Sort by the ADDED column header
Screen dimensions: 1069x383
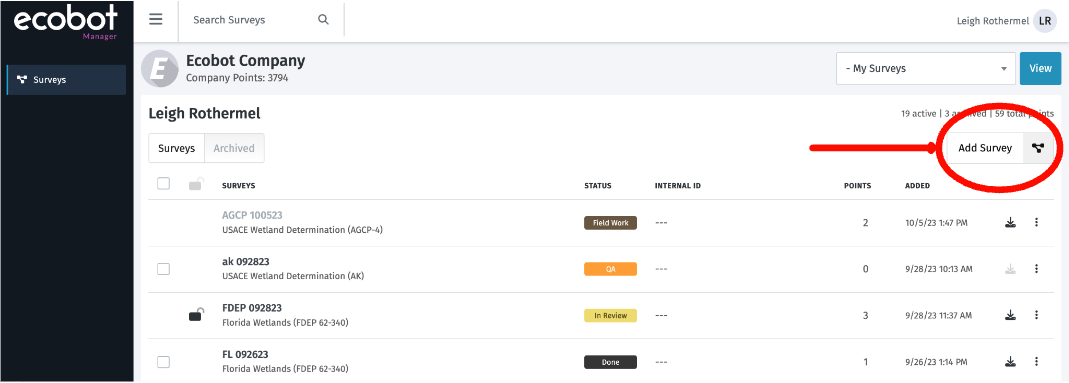coord(918,185)
